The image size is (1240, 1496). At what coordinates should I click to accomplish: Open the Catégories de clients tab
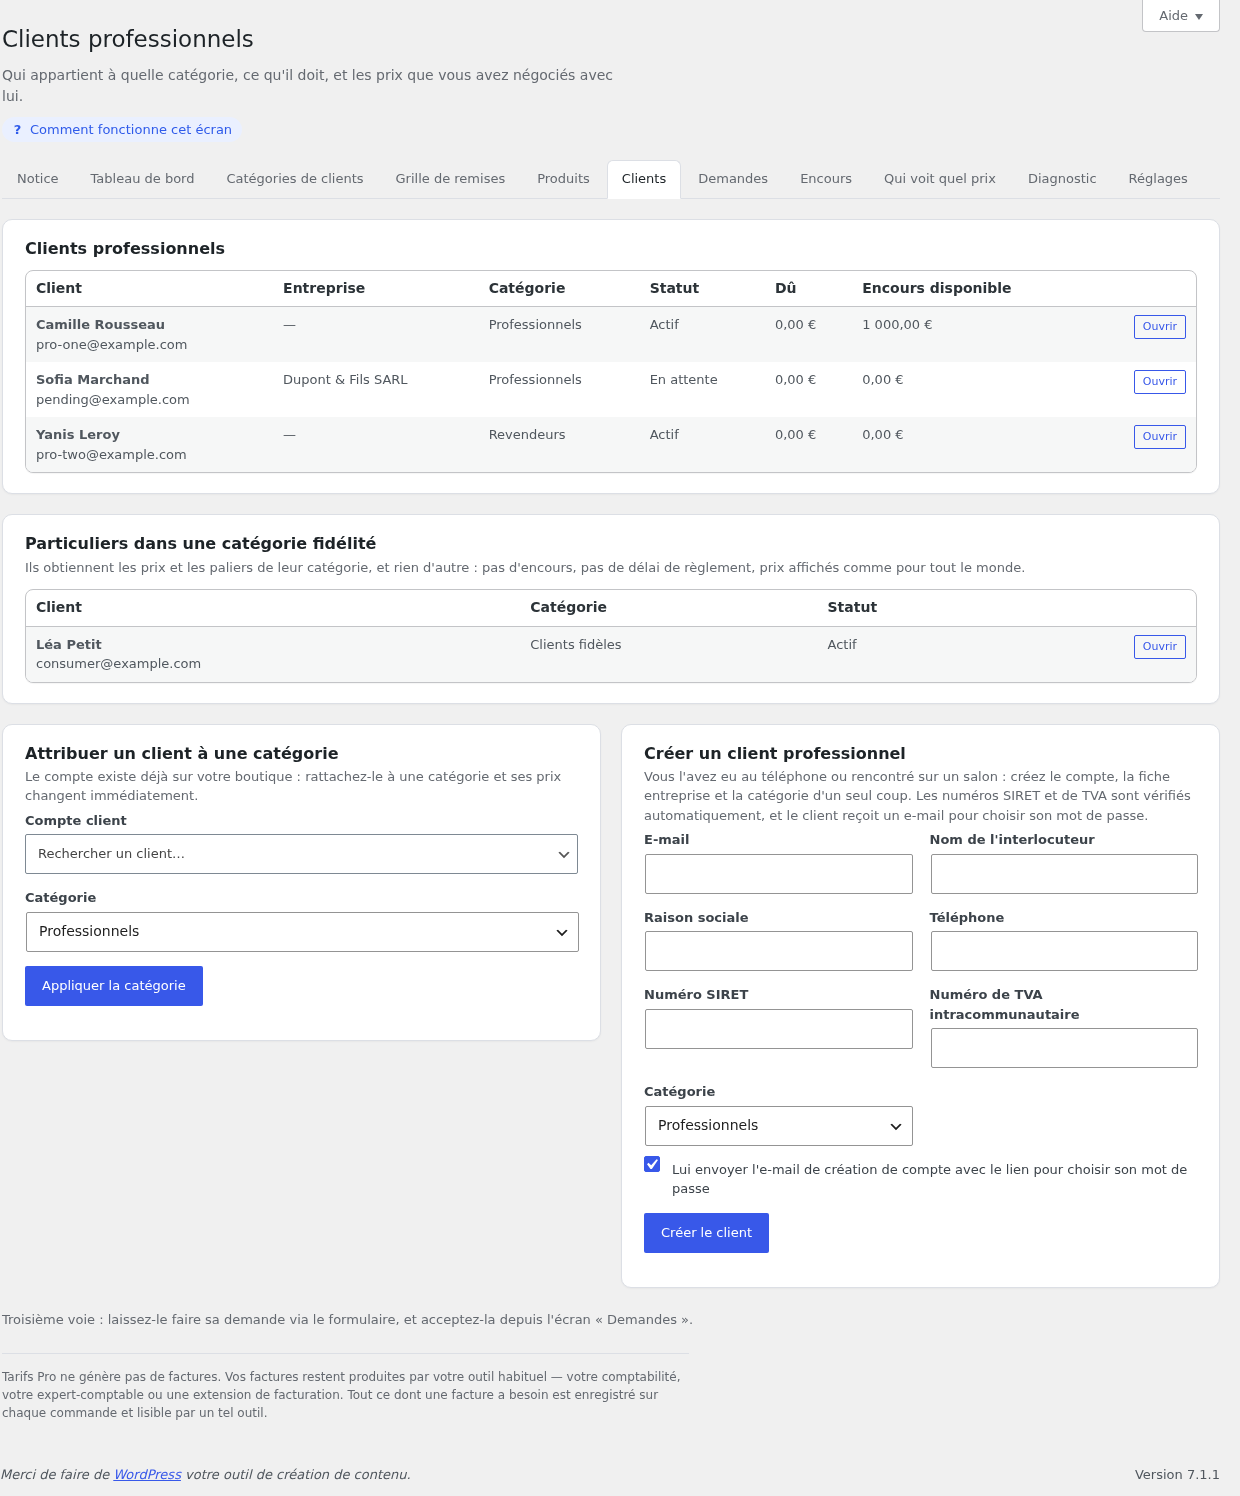point(295,179)
